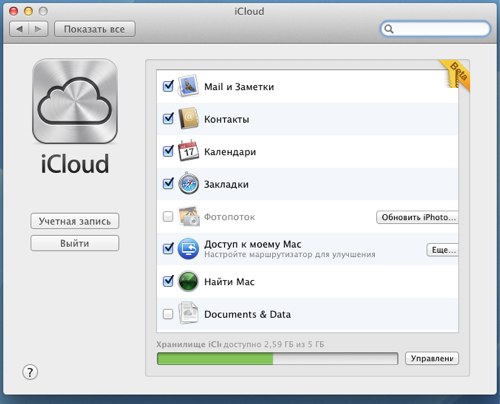The height and width of the screenshot is (404, 500).
Task: Click the Calendar icon showing 17
Action: (188, 151)
